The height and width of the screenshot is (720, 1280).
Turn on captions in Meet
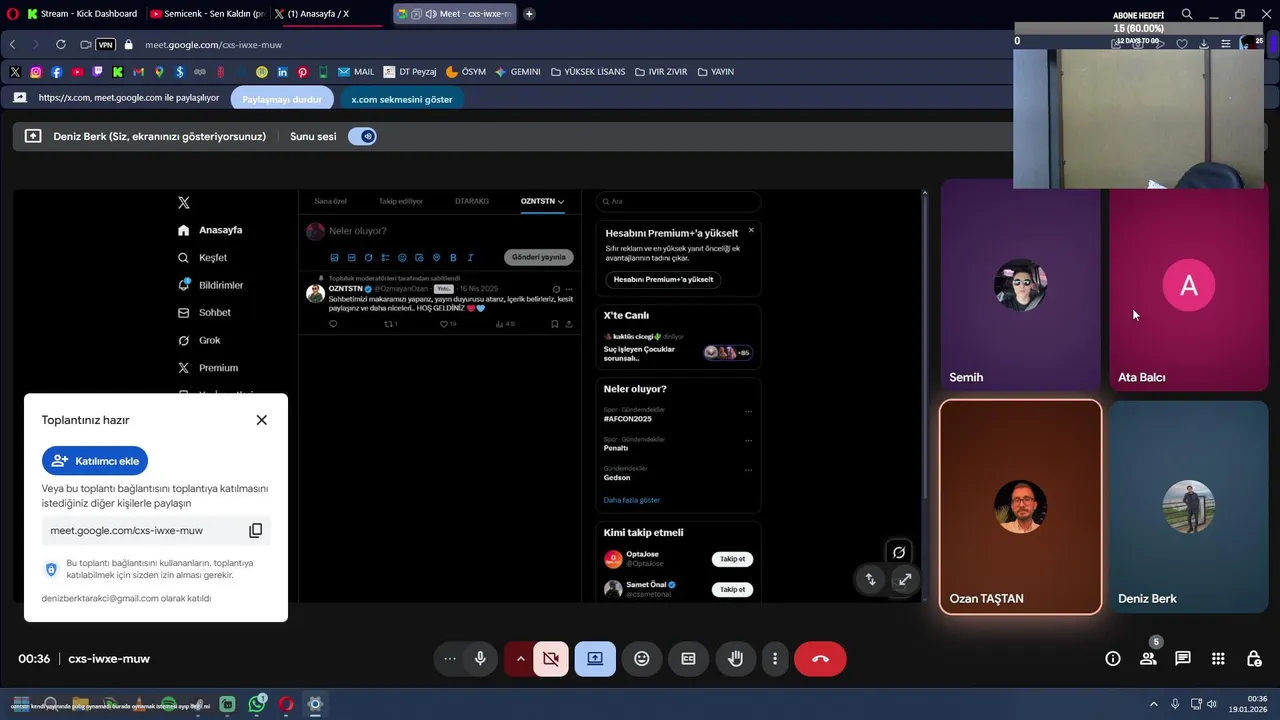click(x=688, y=659)
